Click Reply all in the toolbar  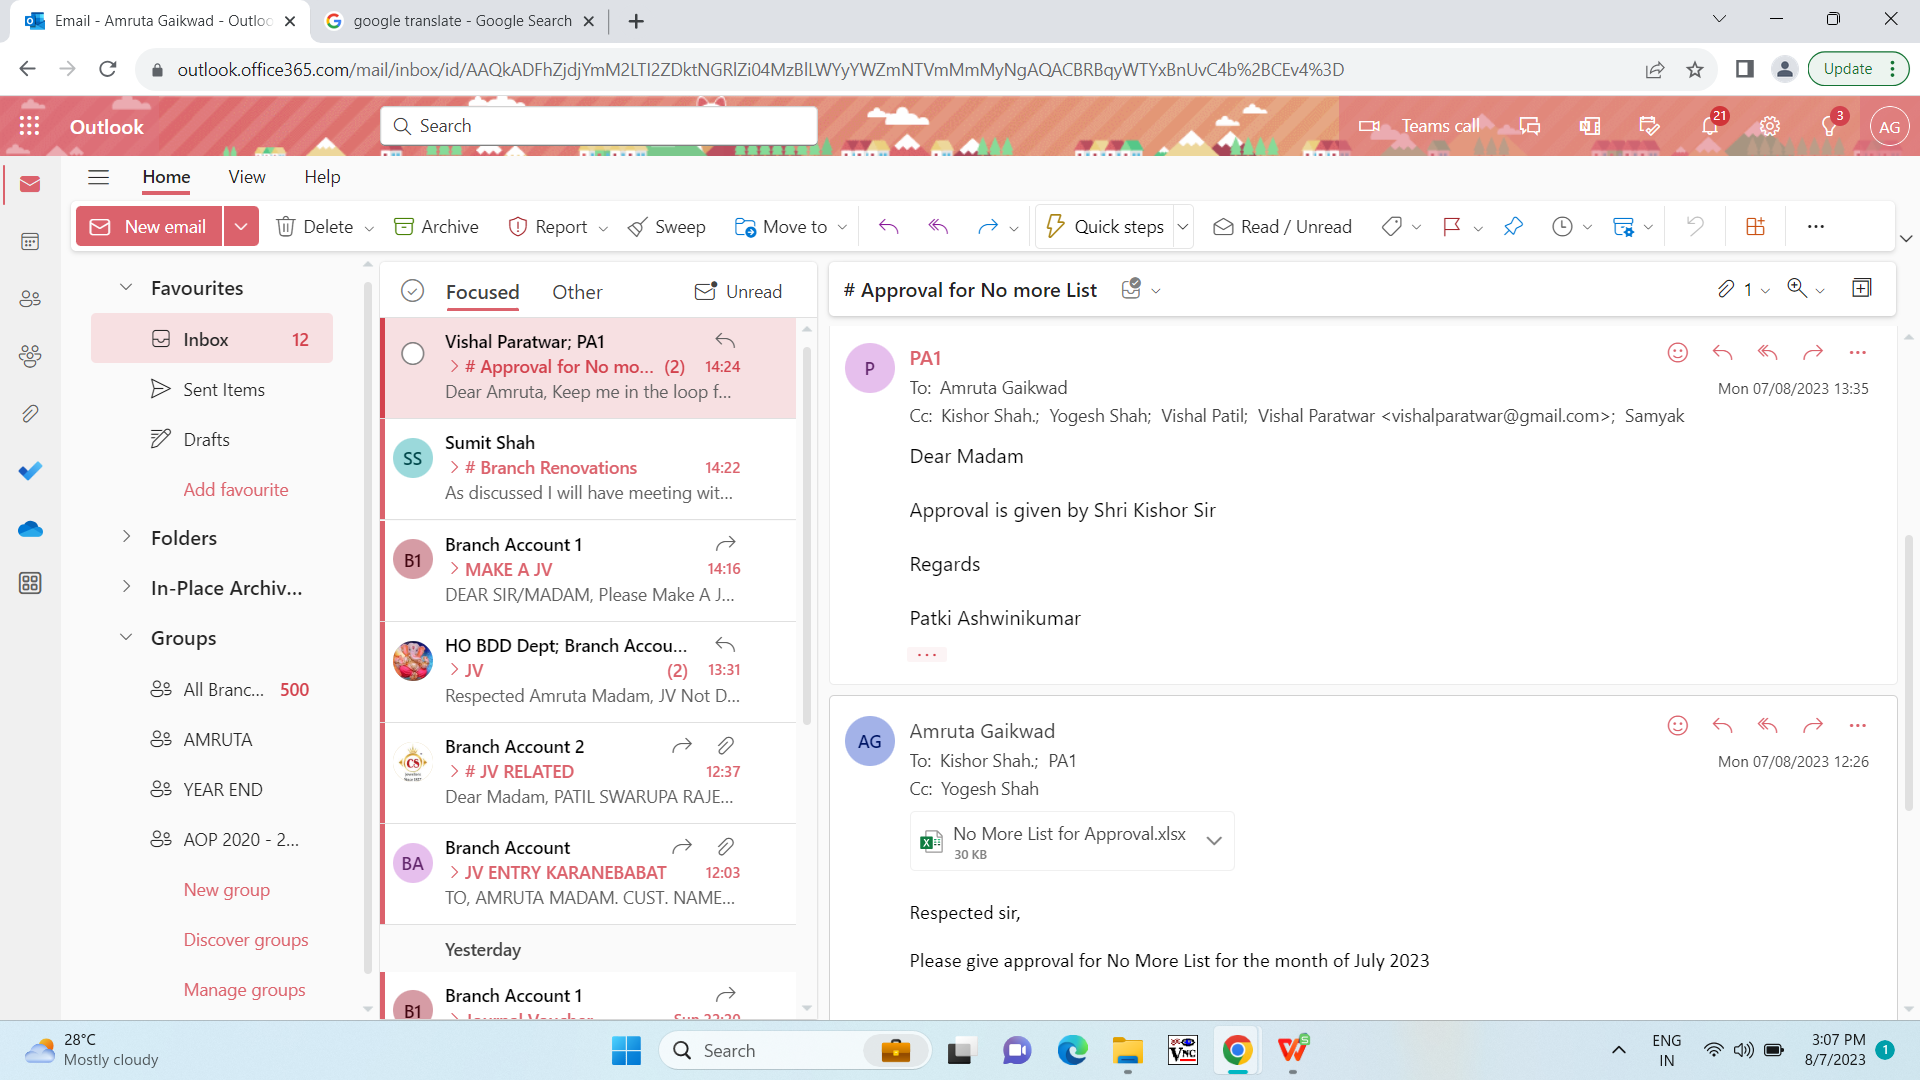click(x=938, y=227)
